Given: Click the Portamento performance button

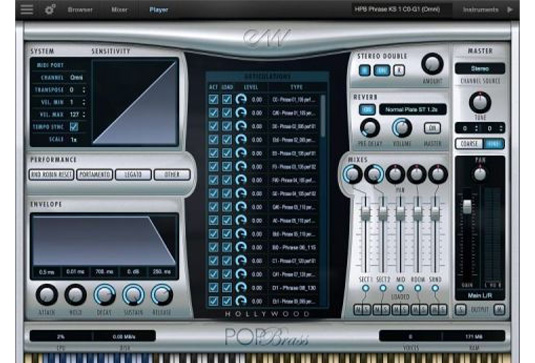Looking at the screenshot, I should 95,175.
